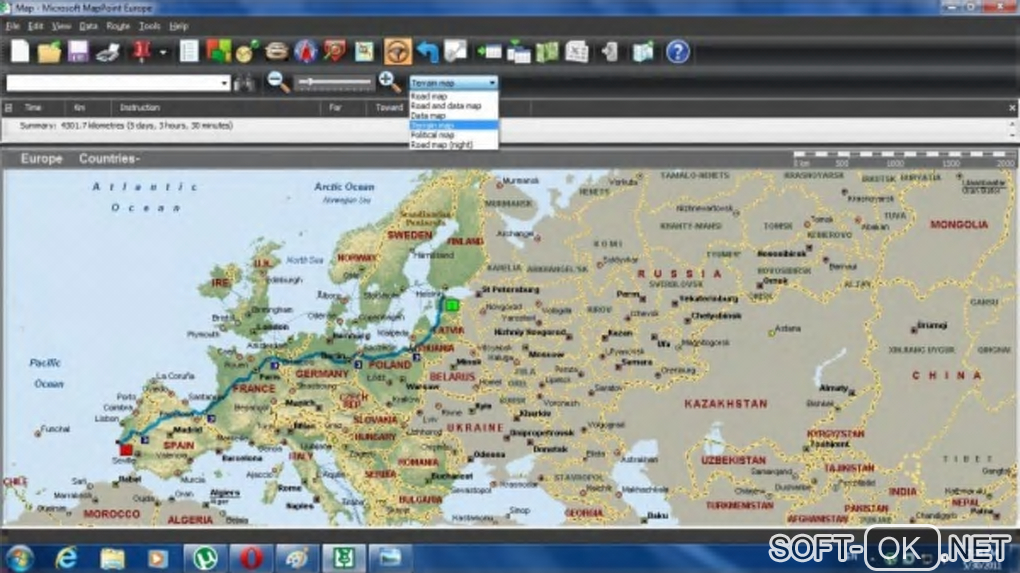Open Opera browser from taskbar

pyautogui.click(x=251, y=558)
